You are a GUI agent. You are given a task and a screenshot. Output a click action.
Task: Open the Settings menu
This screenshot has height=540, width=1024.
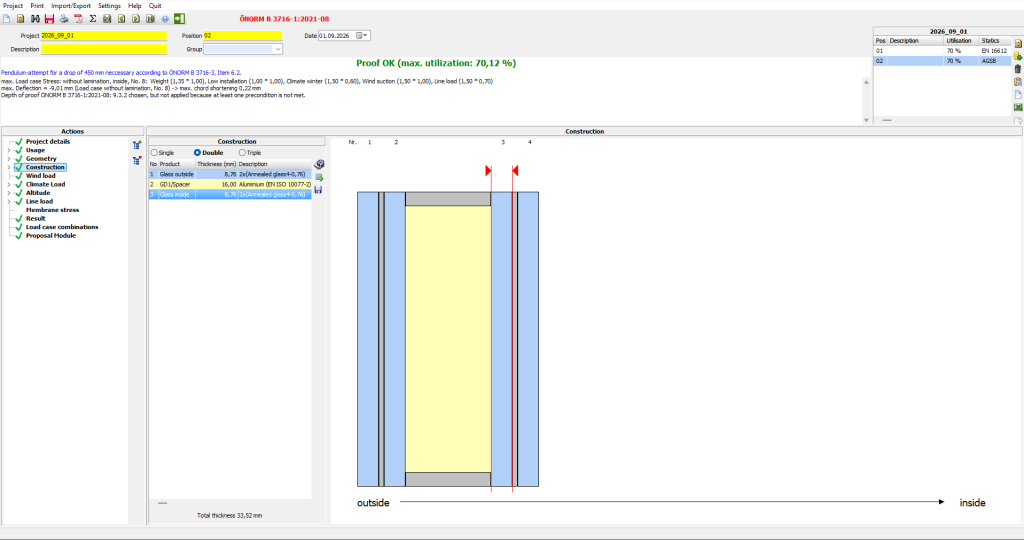pyautogui.click(x=109, y=6)
